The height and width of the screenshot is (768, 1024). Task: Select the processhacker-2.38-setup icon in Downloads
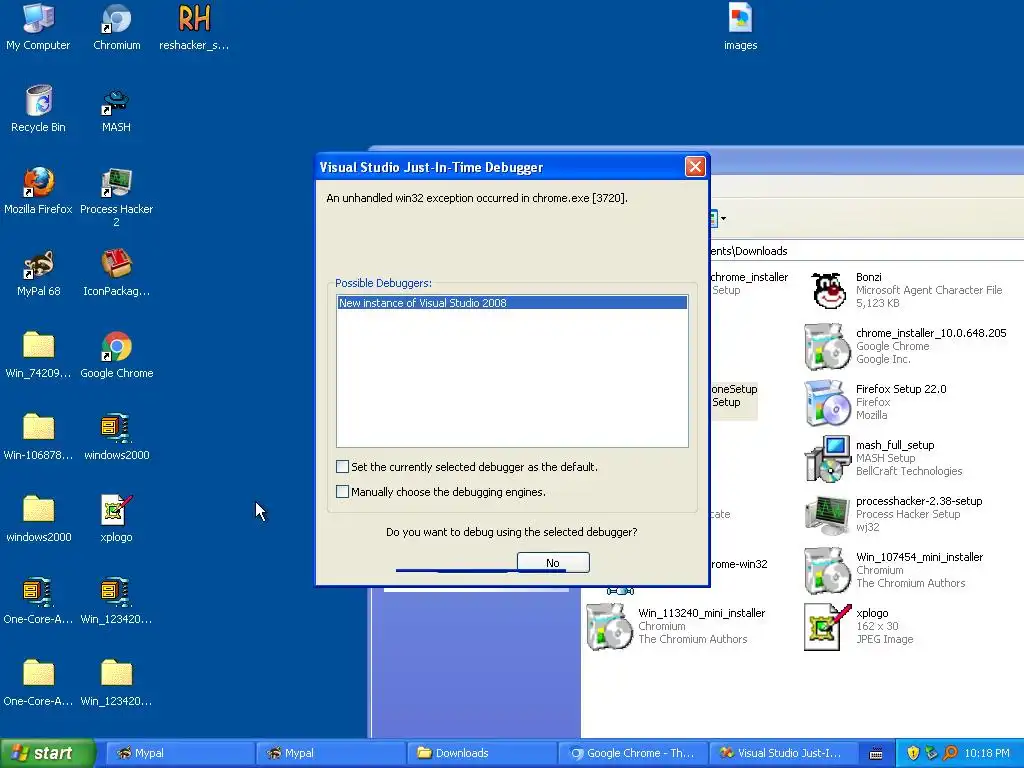[827, 515]
